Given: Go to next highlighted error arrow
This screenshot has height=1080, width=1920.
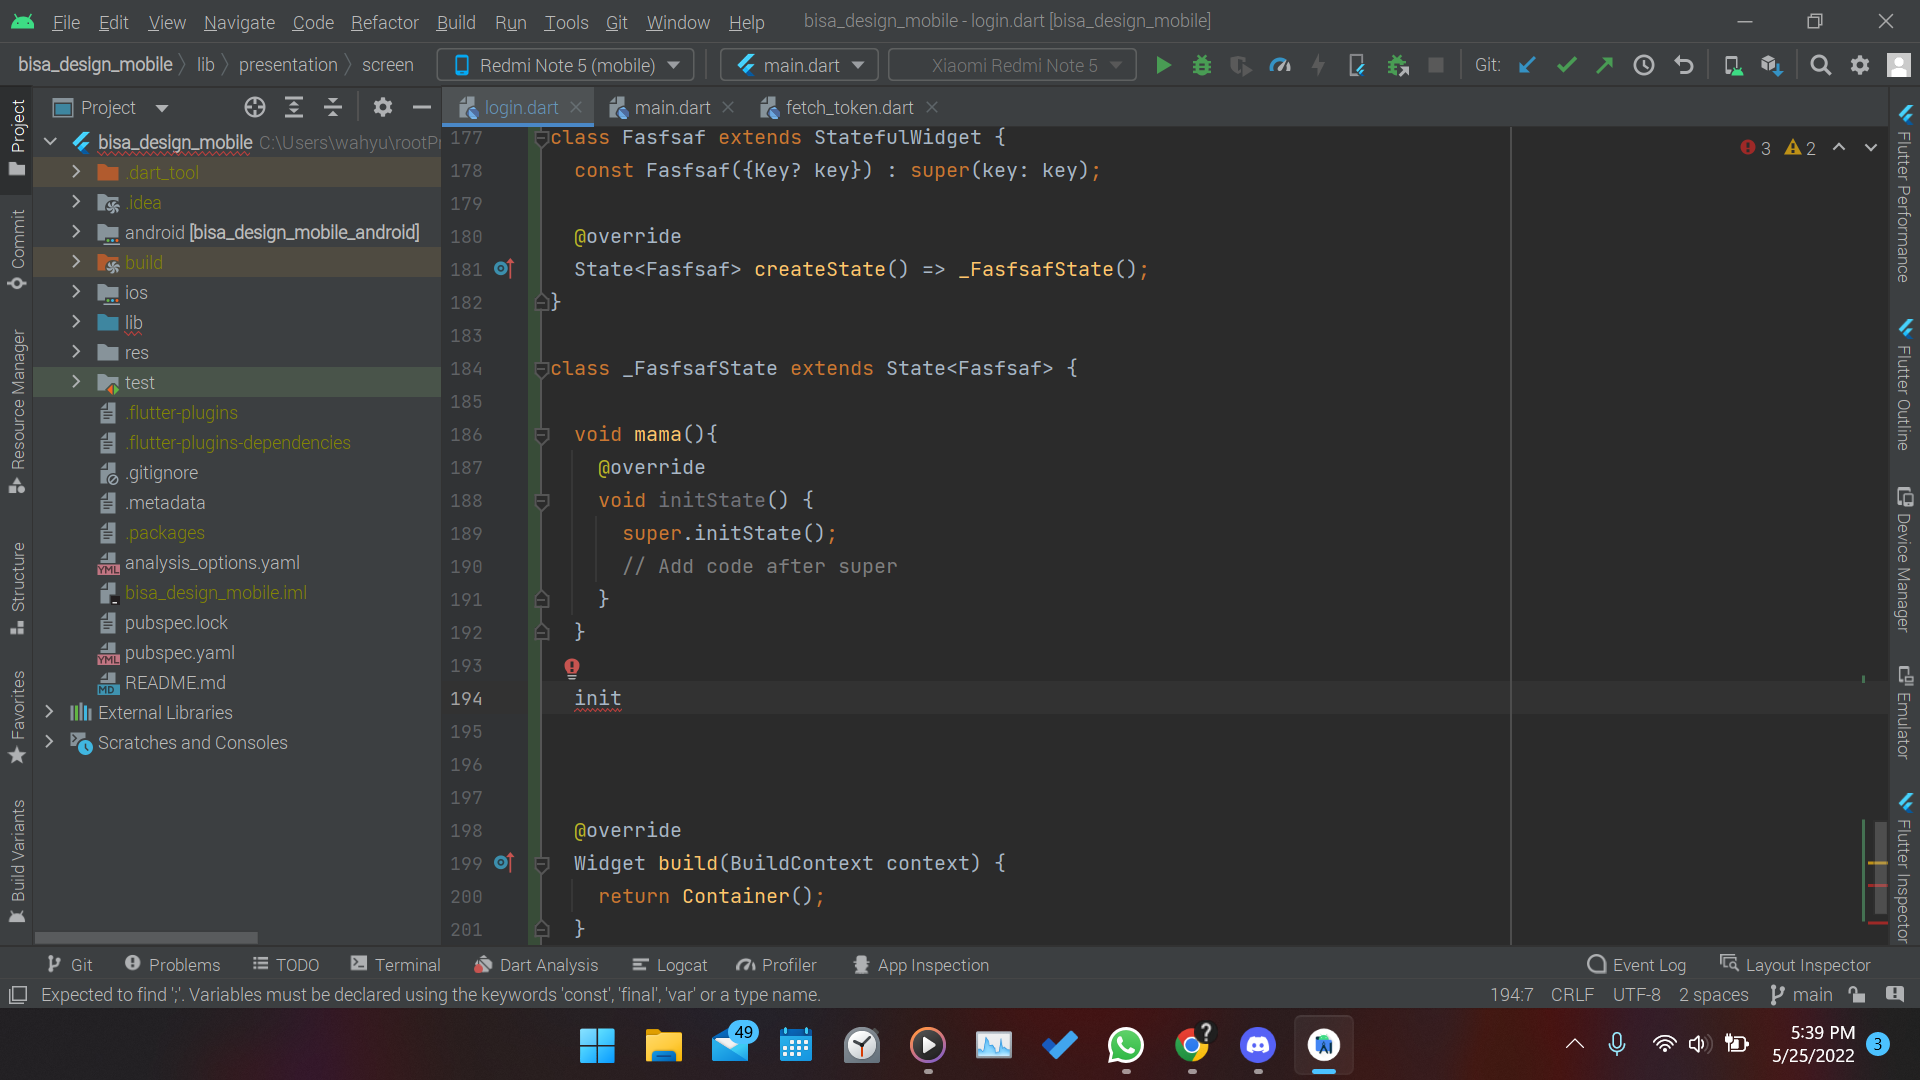Looking at the screenshot, I should (x=1871, y=147).
